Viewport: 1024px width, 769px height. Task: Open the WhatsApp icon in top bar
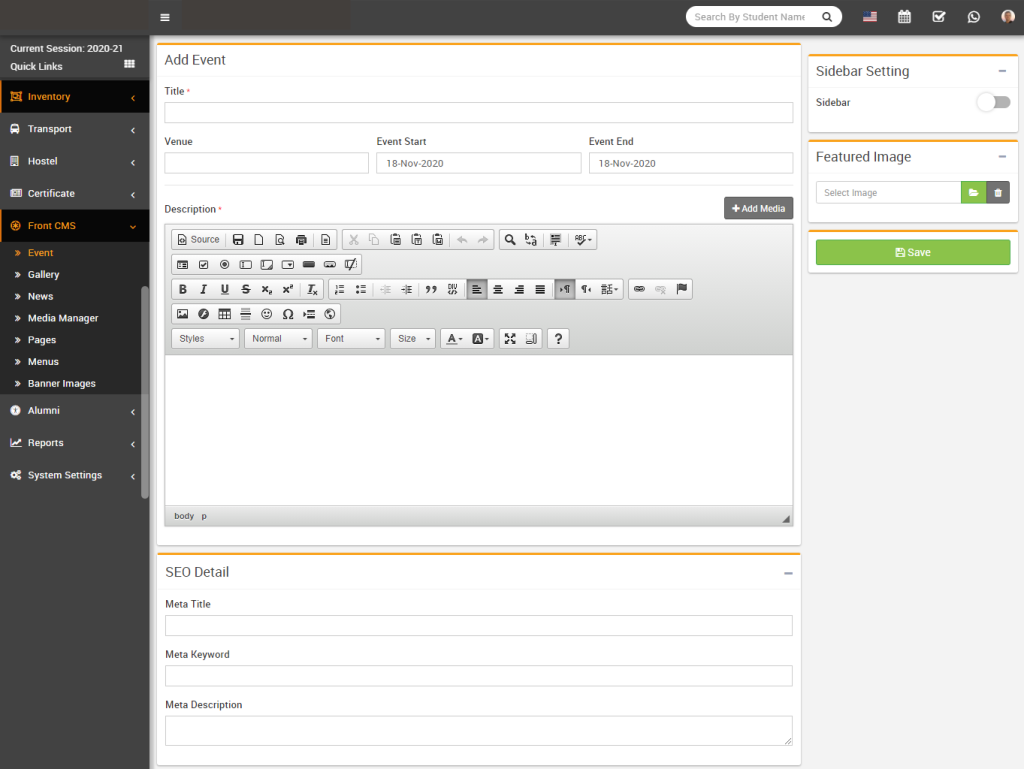coord(973,17)
